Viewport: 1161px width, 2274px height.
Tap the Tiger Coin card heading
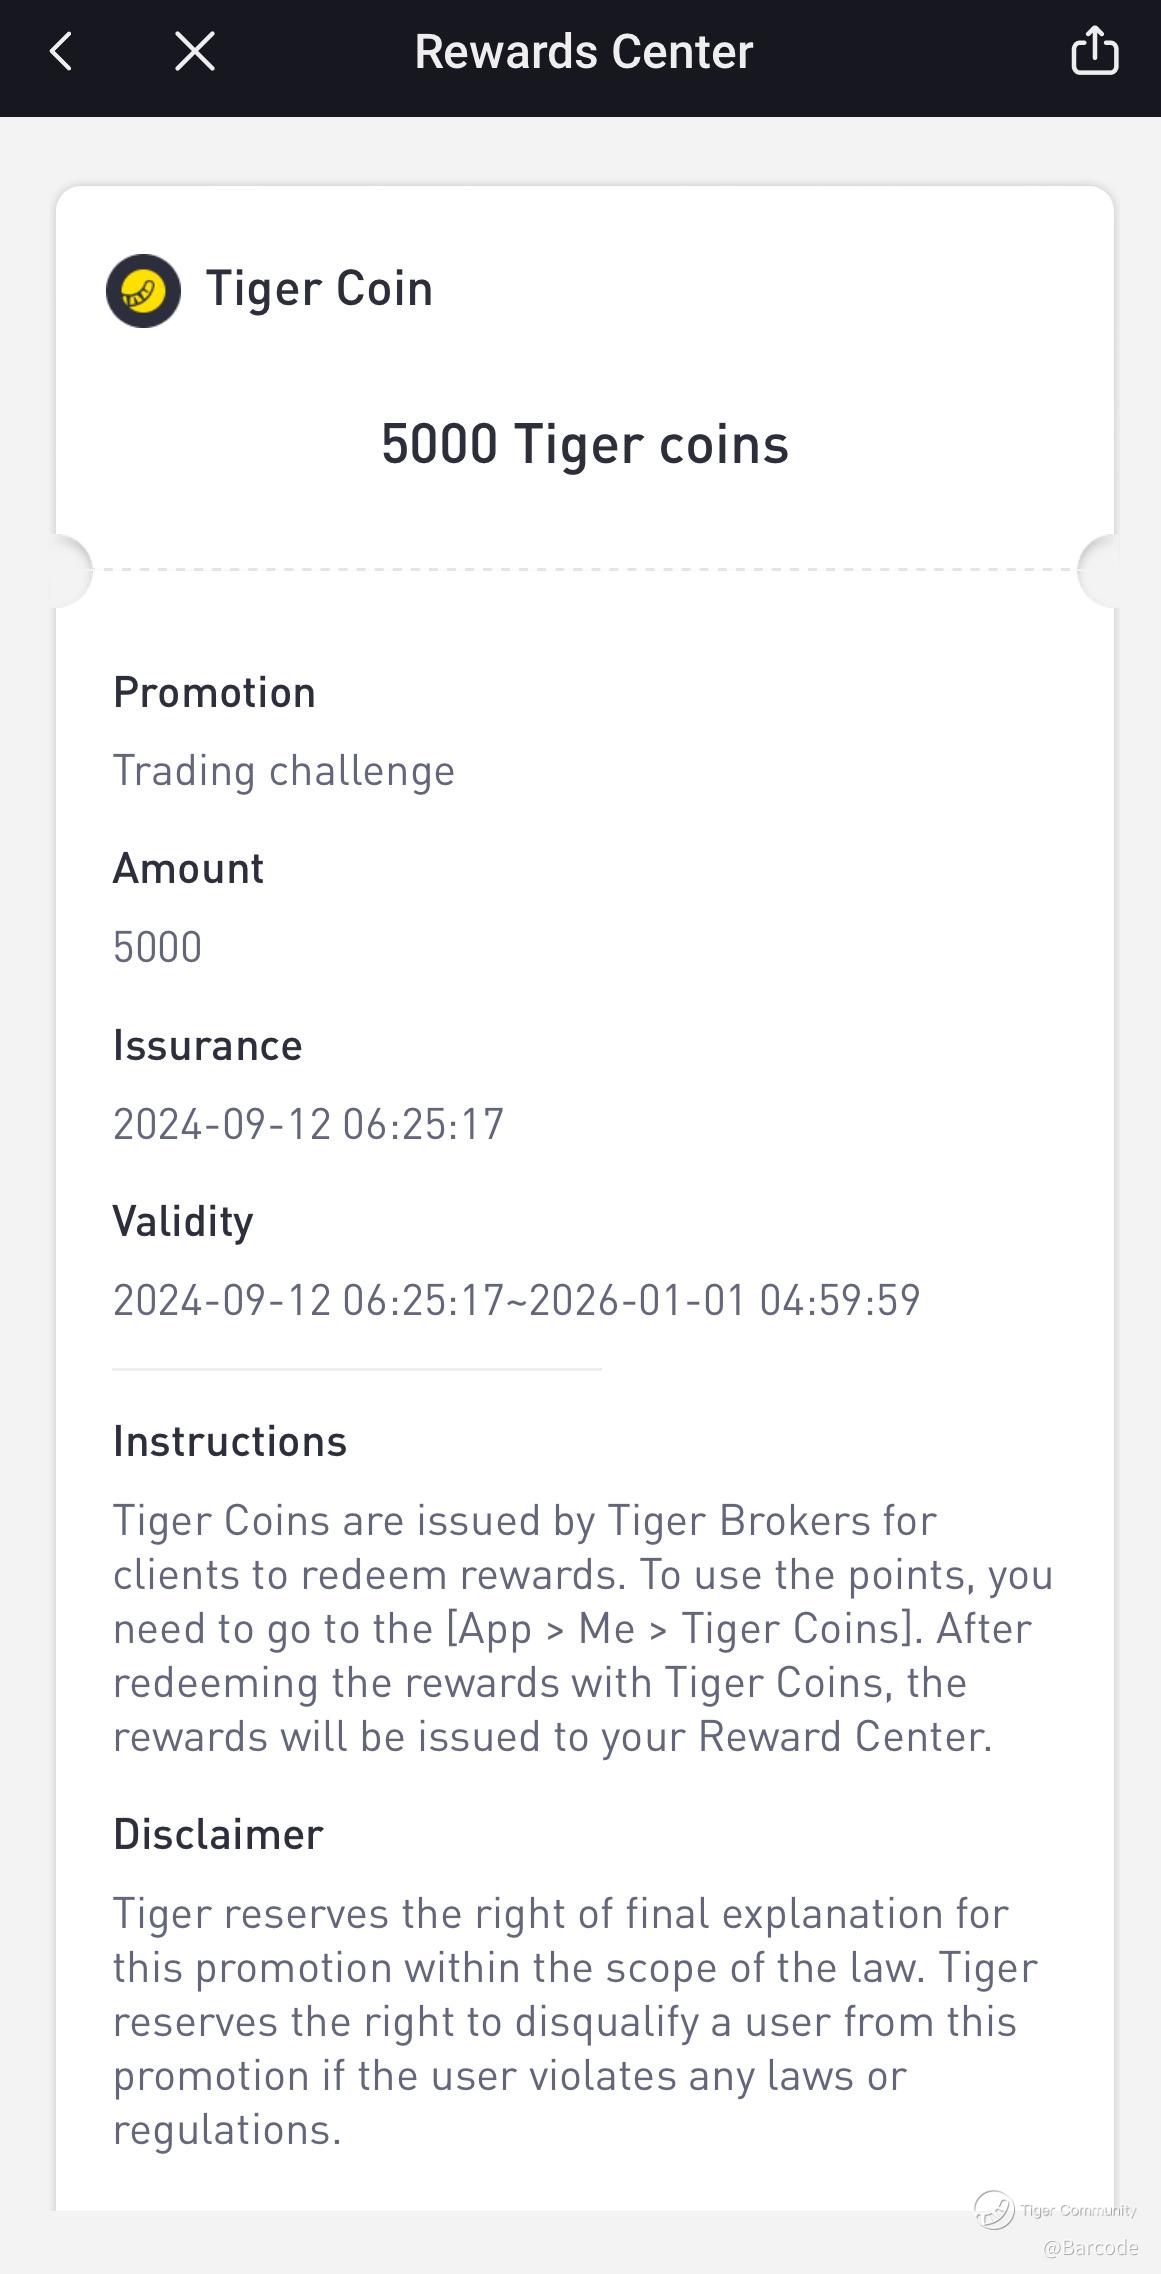(319, 289)
